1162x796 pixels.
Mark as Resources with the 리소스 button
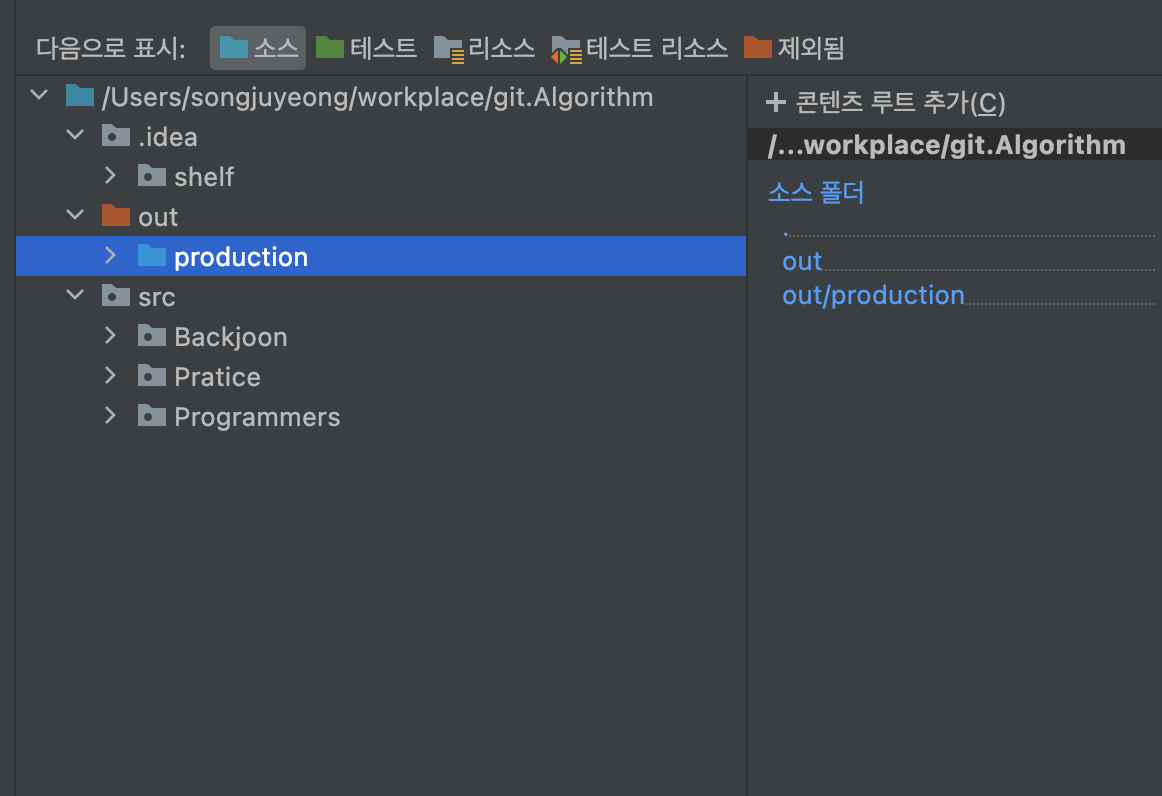484,48
